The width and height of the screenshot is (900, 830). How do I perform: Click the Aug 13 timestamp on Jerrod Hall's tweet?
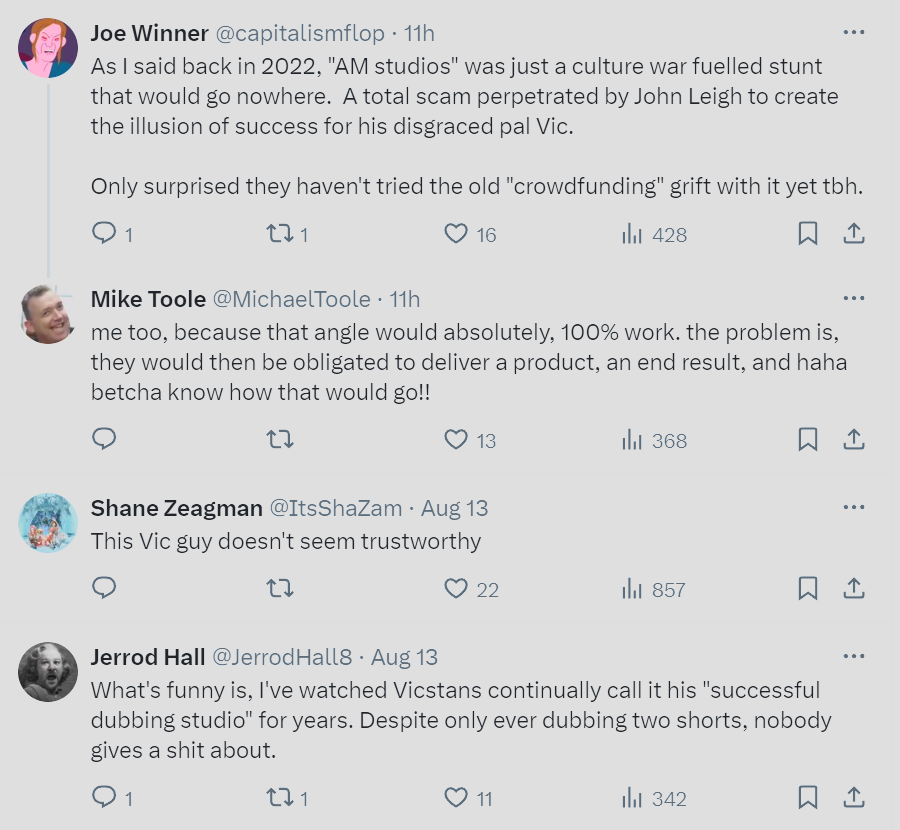(403, 657)
